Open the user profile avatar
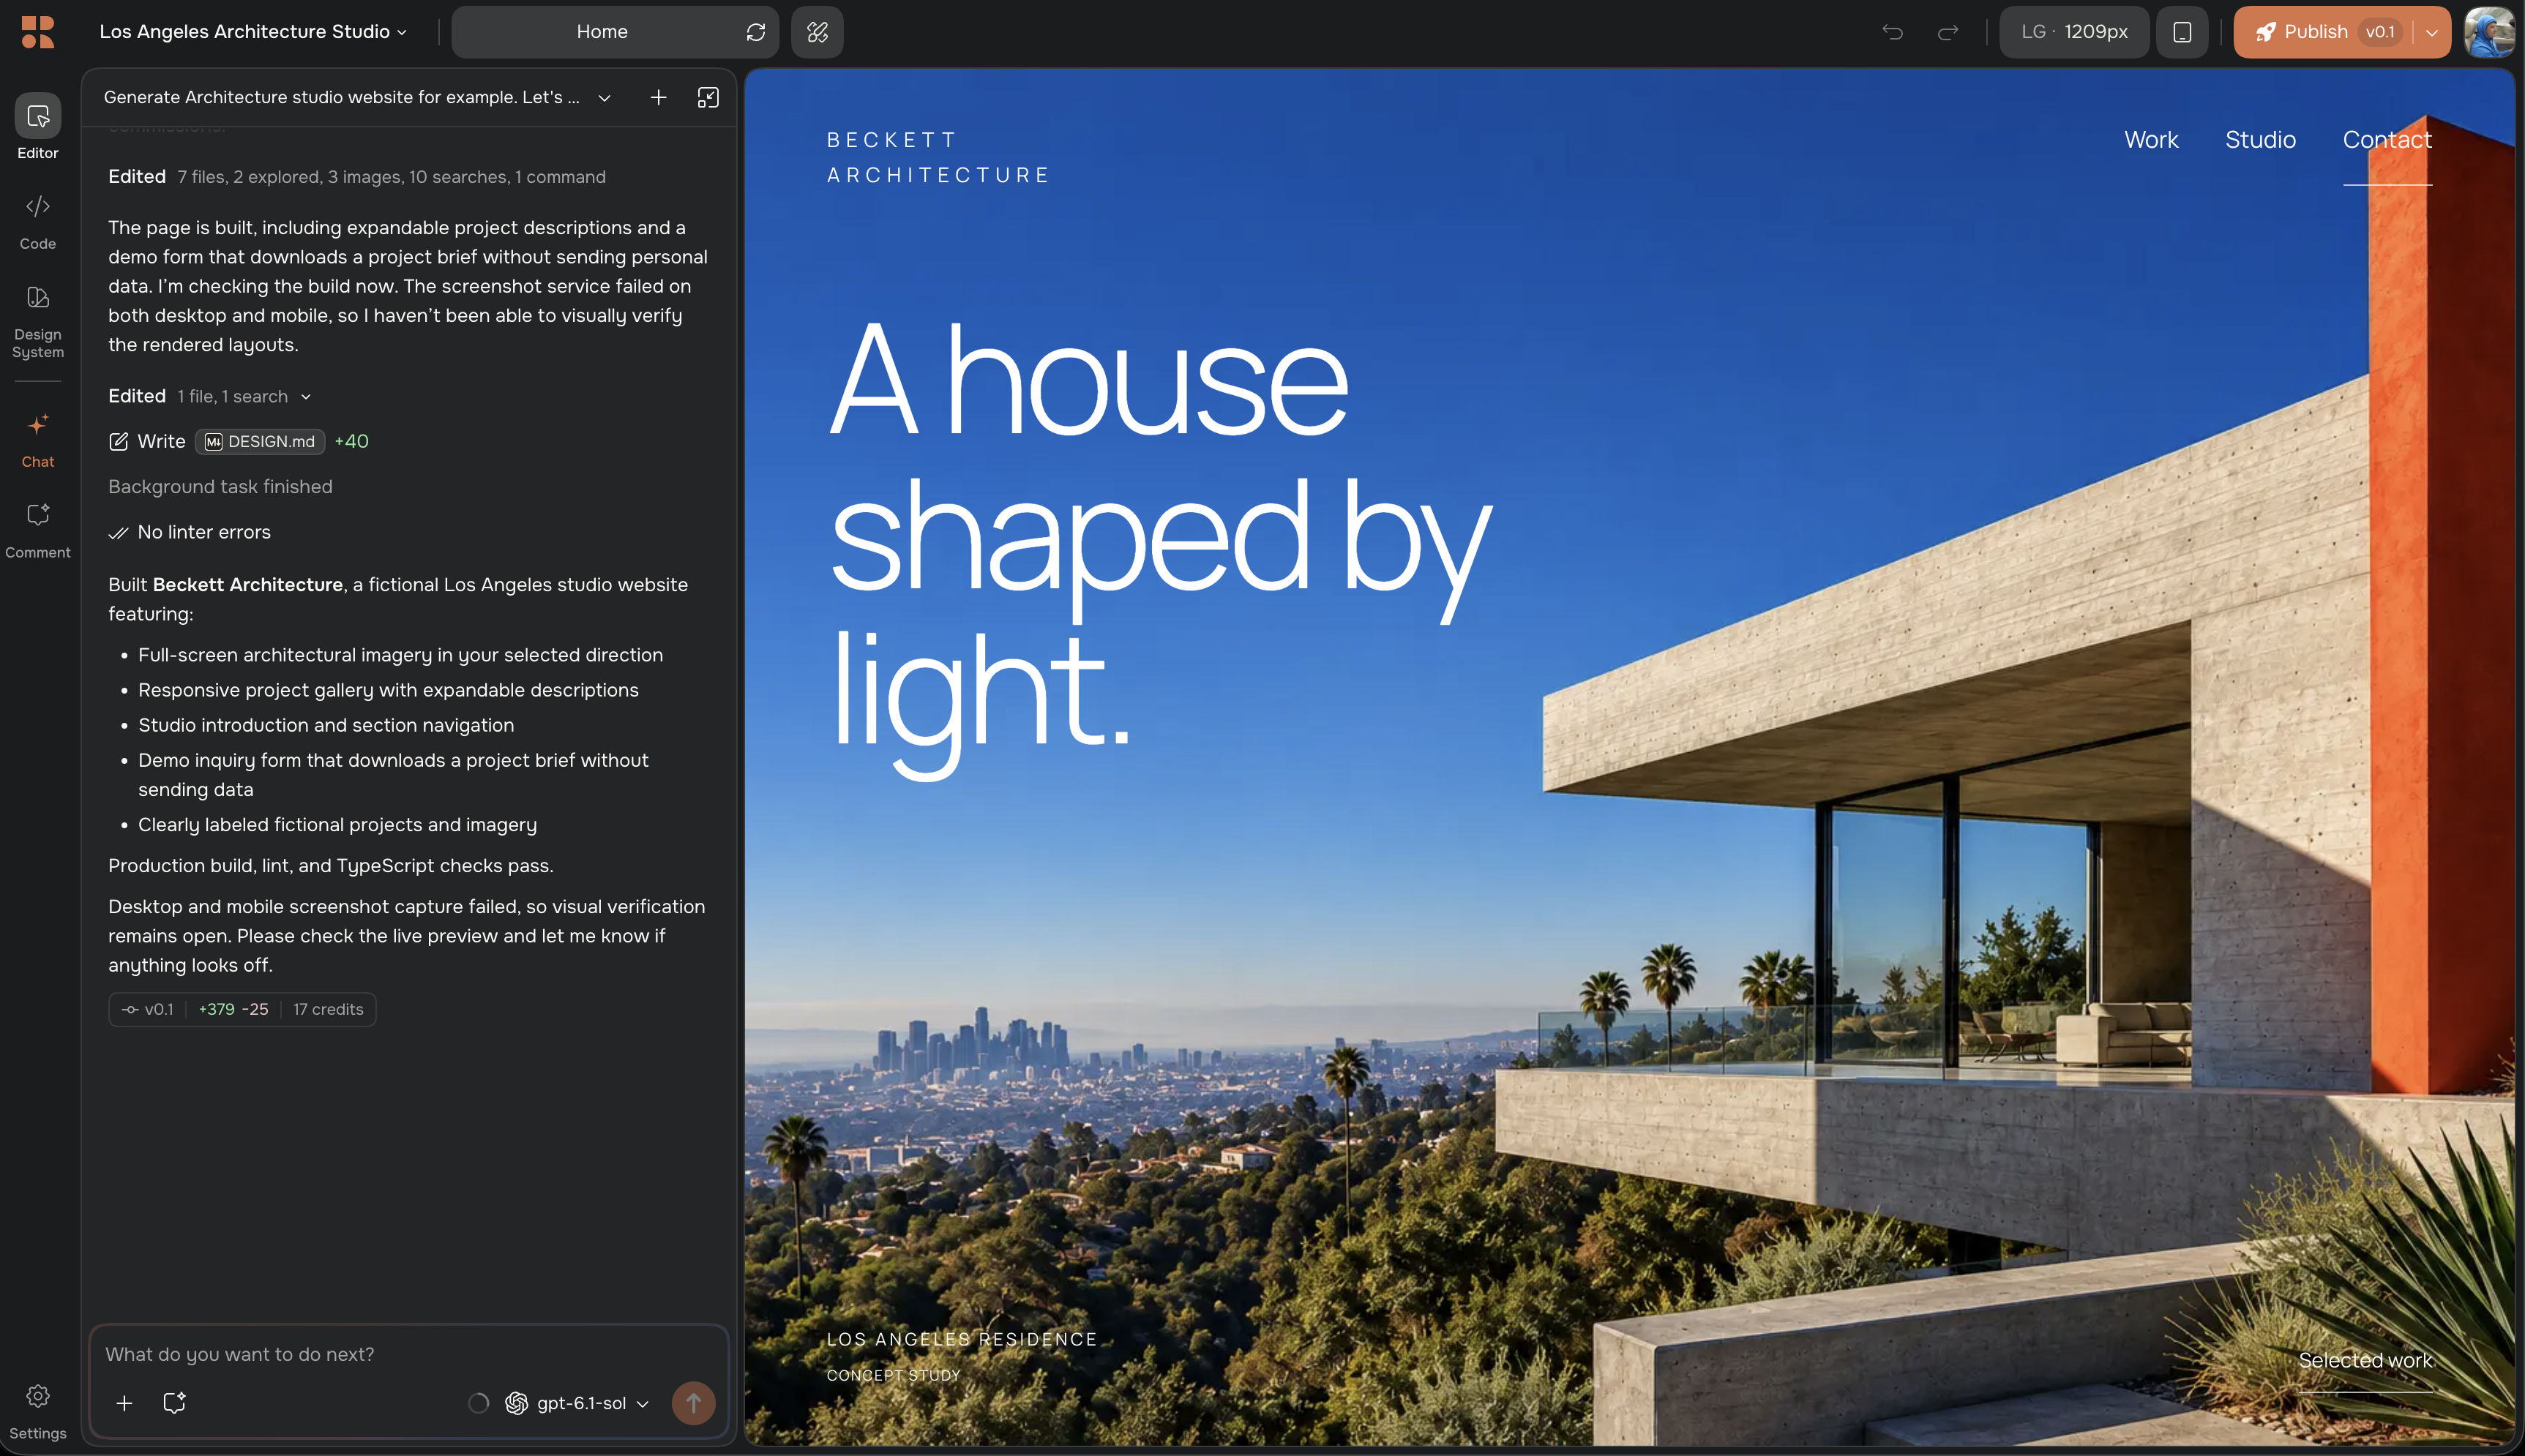The image size is (2525, 1456). point(2489,32)
